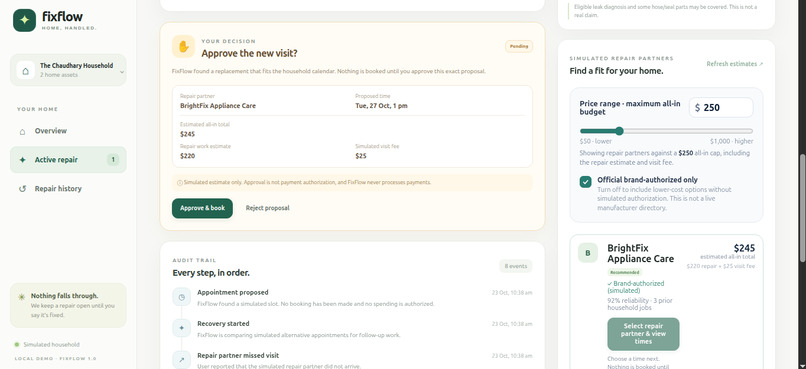Image resolution: width=806 pixels, height=369 pixels.
Task: Click Approve & book button
Action: [x=202, y=208]
